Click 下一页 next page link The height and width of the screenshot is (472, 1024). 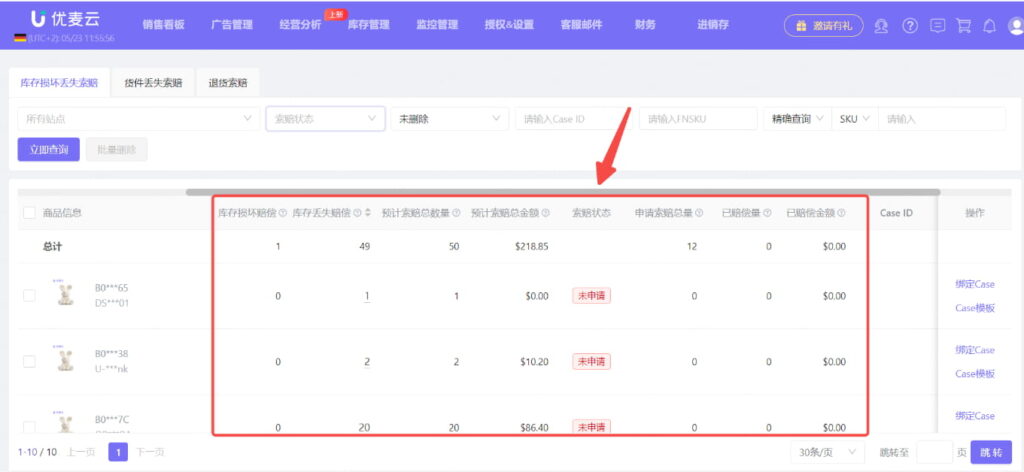[150, 452]
